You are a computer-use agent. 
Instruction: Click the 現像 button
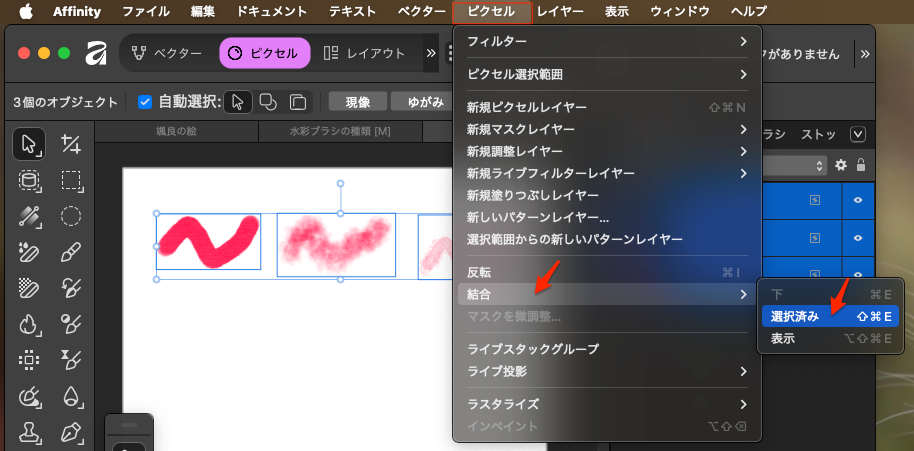point(357,102)
